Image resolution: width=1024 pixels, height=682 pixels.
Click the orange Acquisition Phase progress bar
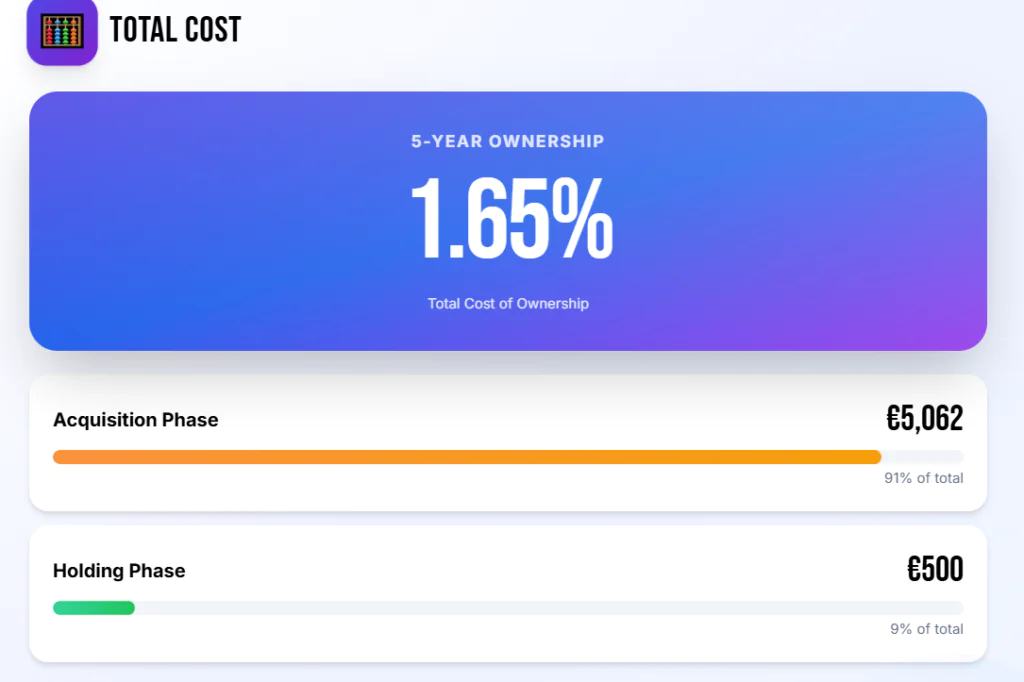[466, 457]
